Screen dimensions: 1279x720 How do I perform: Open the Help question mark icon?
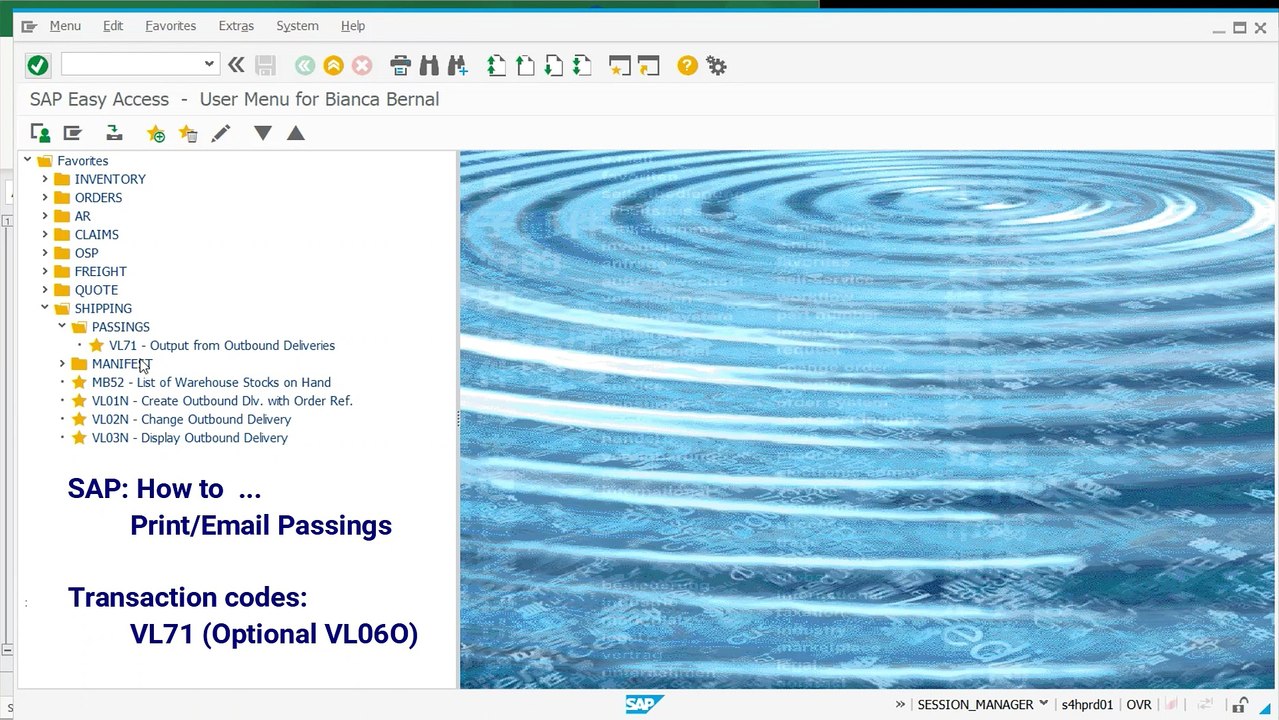point(687,66)
